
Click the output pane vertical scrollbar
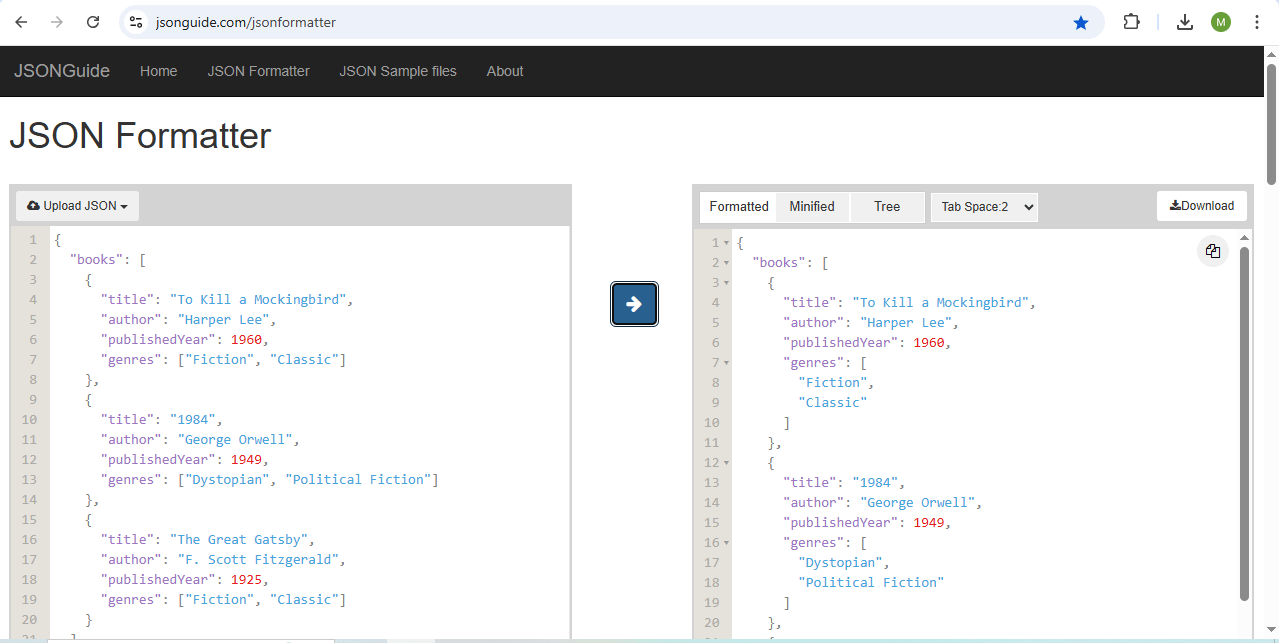point(1244,423)
